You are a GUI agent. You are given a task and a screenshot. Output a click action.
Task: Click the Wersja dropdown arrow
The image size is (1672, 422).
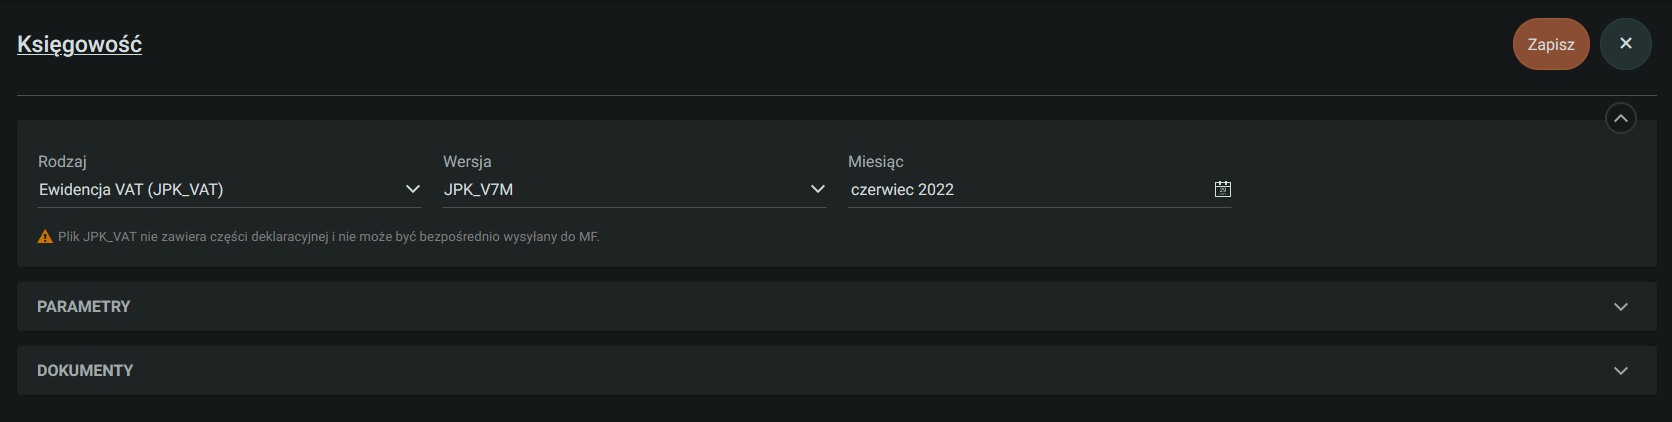click(x=817, y=189)
